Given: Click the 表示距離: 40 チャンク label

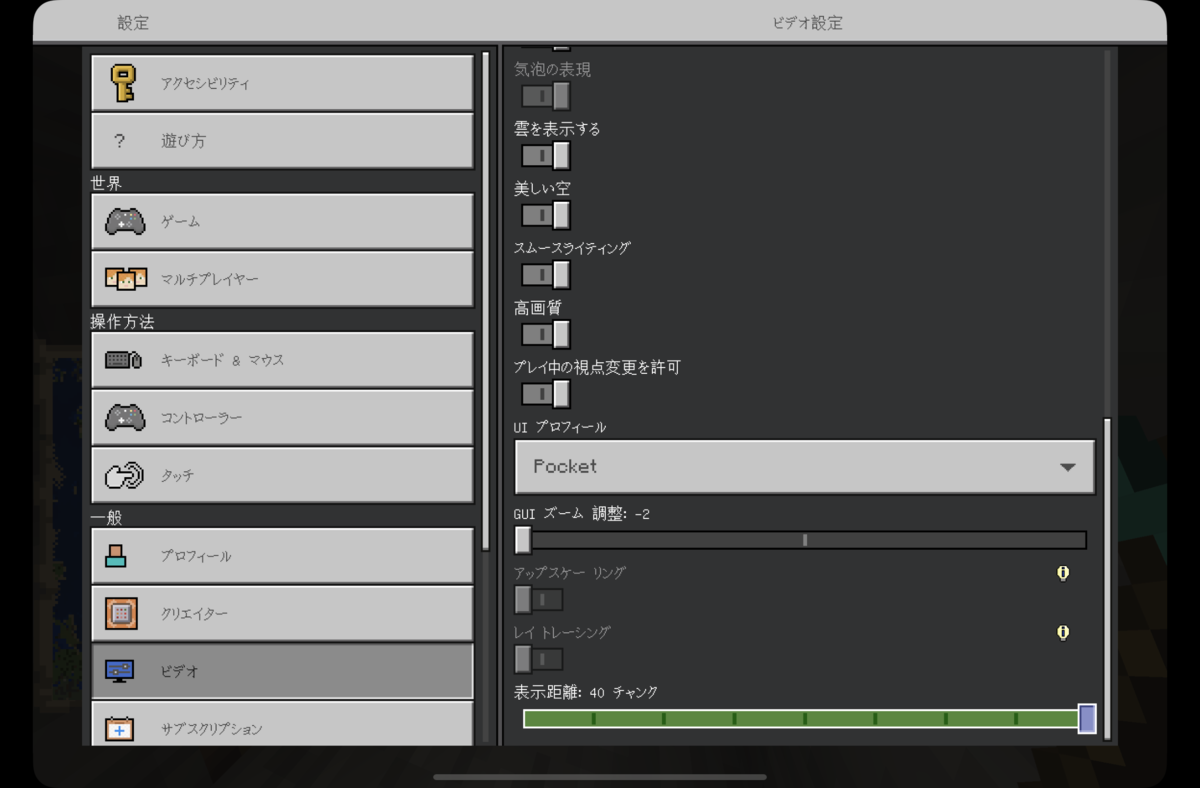Looking at the screenshot, I should (586, 692).
